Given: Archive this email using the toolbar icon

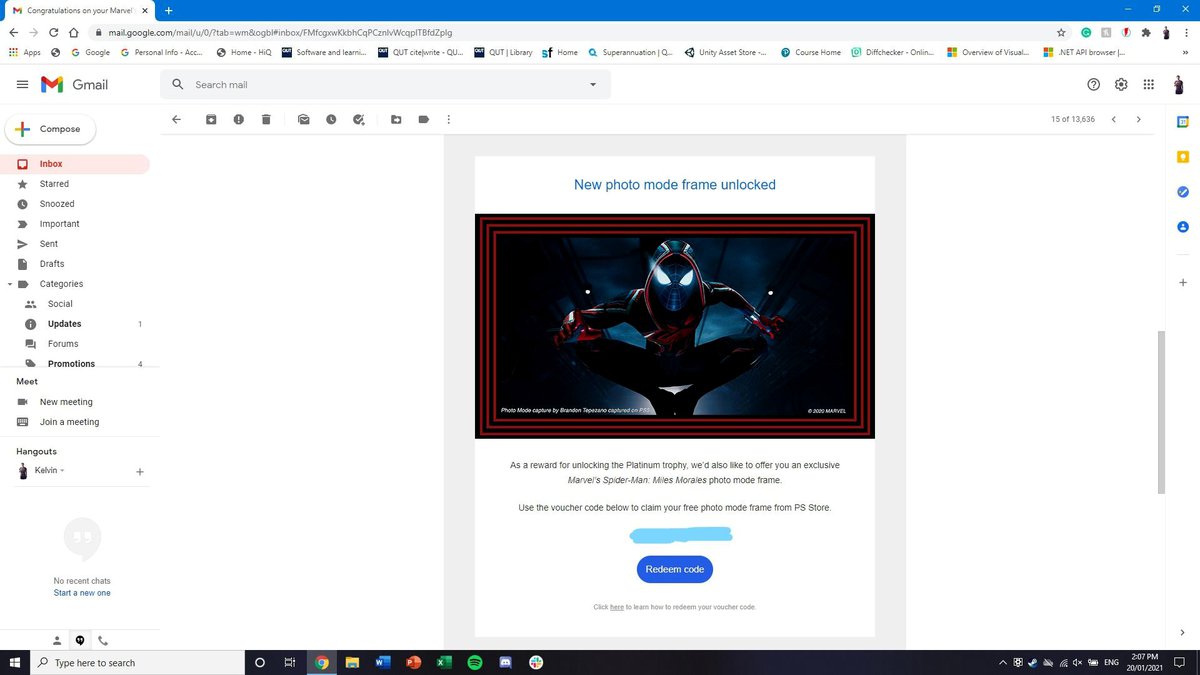Looking at the screenshot, I should pos(211,120).
